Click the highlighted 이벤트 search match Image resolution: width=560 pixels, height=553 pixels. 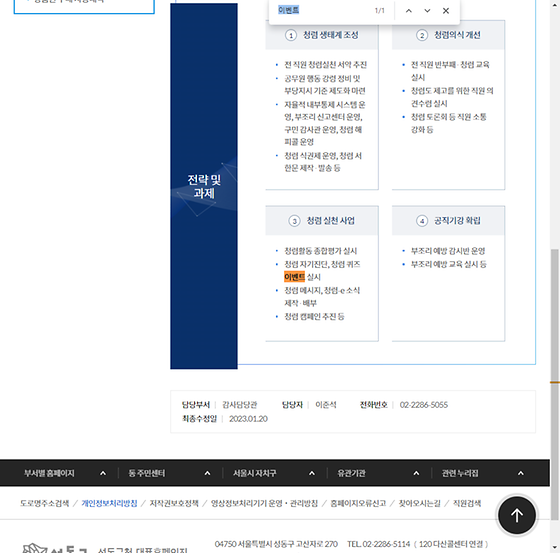tap(294, 277)
